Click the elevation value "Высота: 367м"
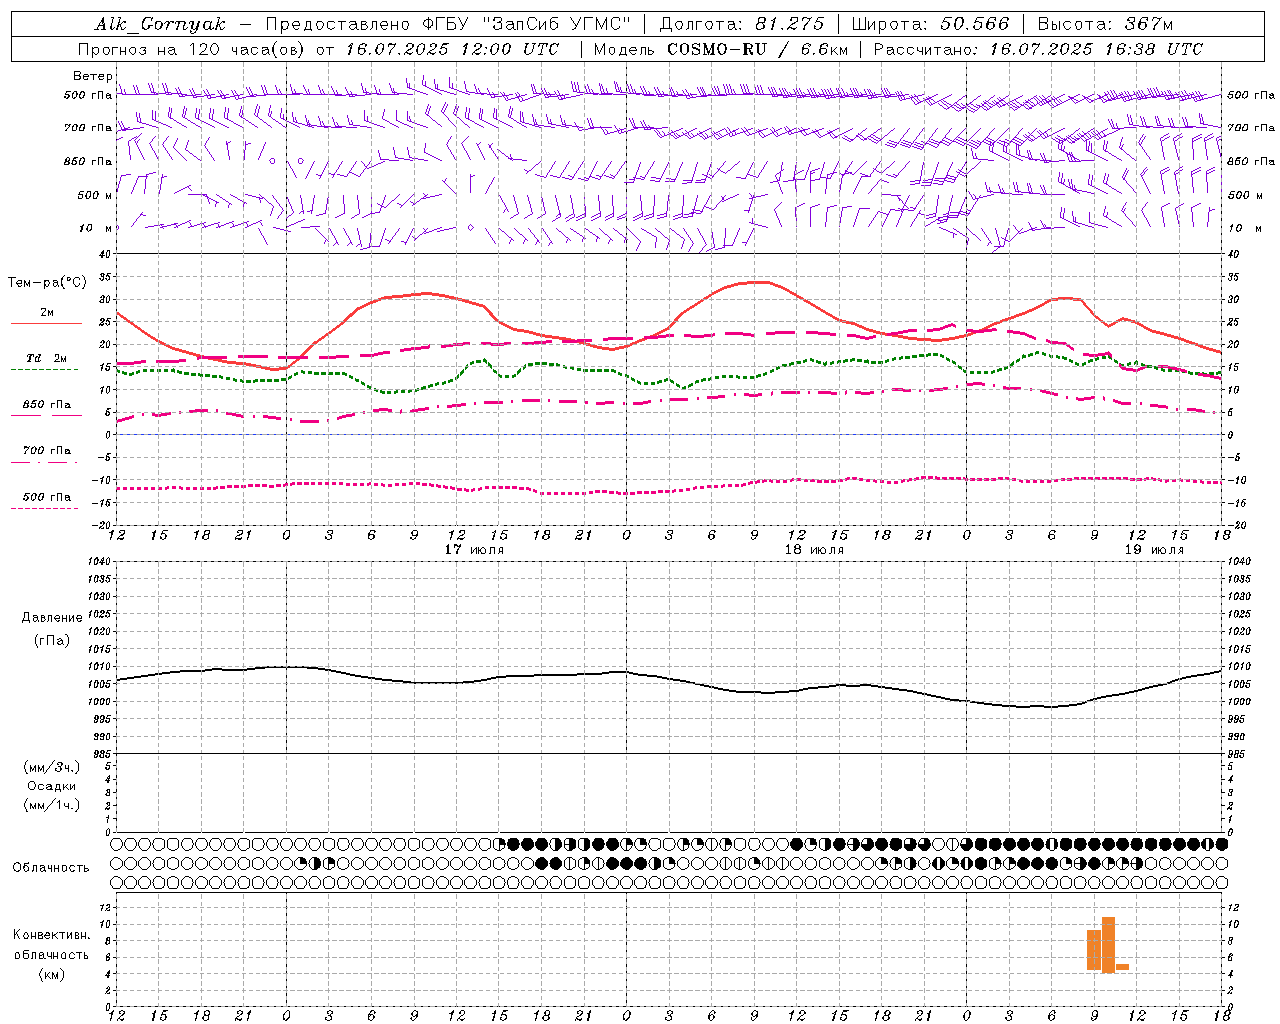 click(x=1105, y=24)
